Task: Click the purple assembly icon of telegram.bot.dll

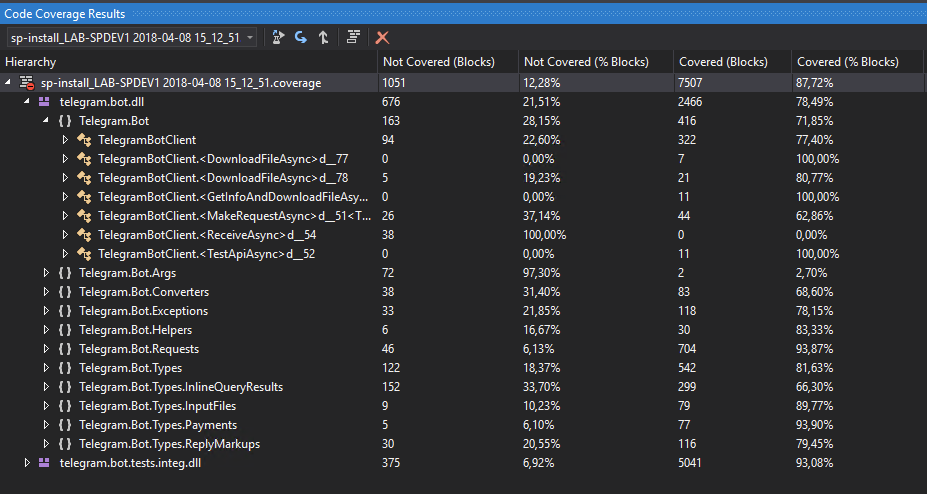Action: coord(44,102)
